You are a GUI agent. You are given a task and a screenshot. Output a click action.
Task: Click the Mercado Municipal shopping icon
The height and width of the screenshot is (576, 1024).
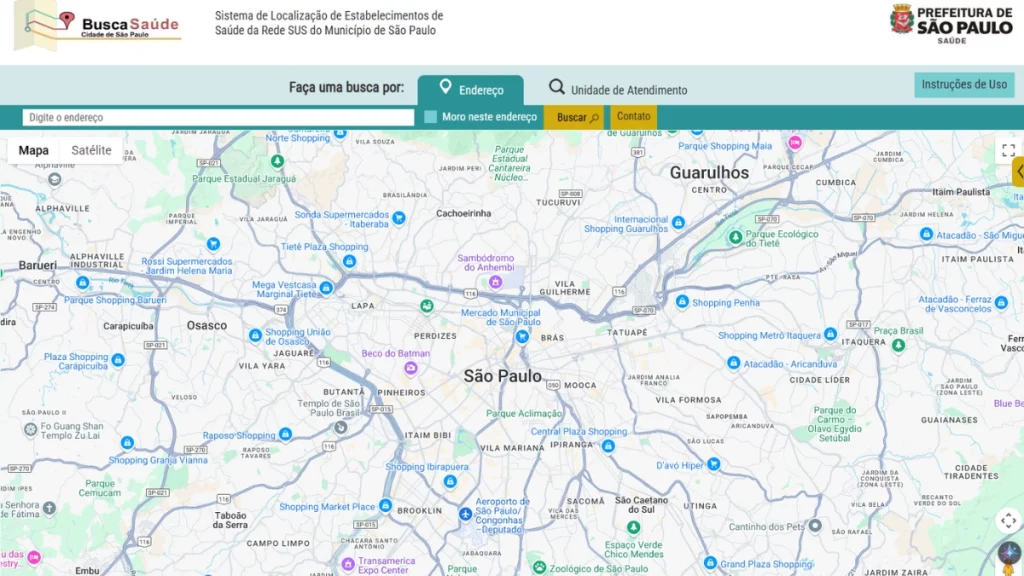[x=521, y=337]
